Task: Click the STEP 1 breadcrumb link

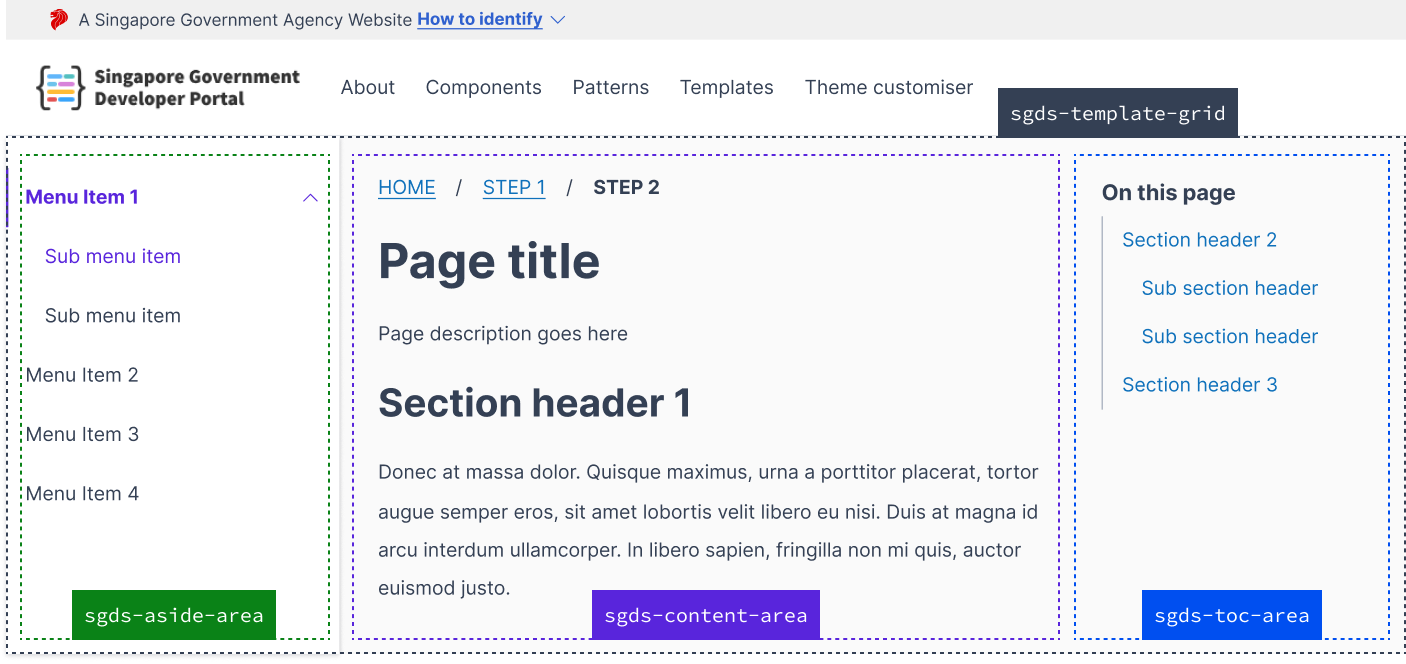Action: pyautogui.click(x=514, y=188)
